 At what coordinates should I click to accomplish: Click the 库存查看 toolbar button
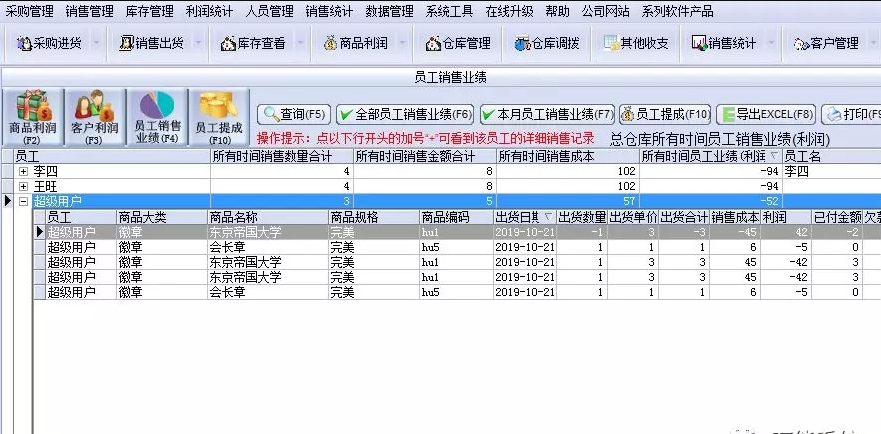(x=253, y=43)
